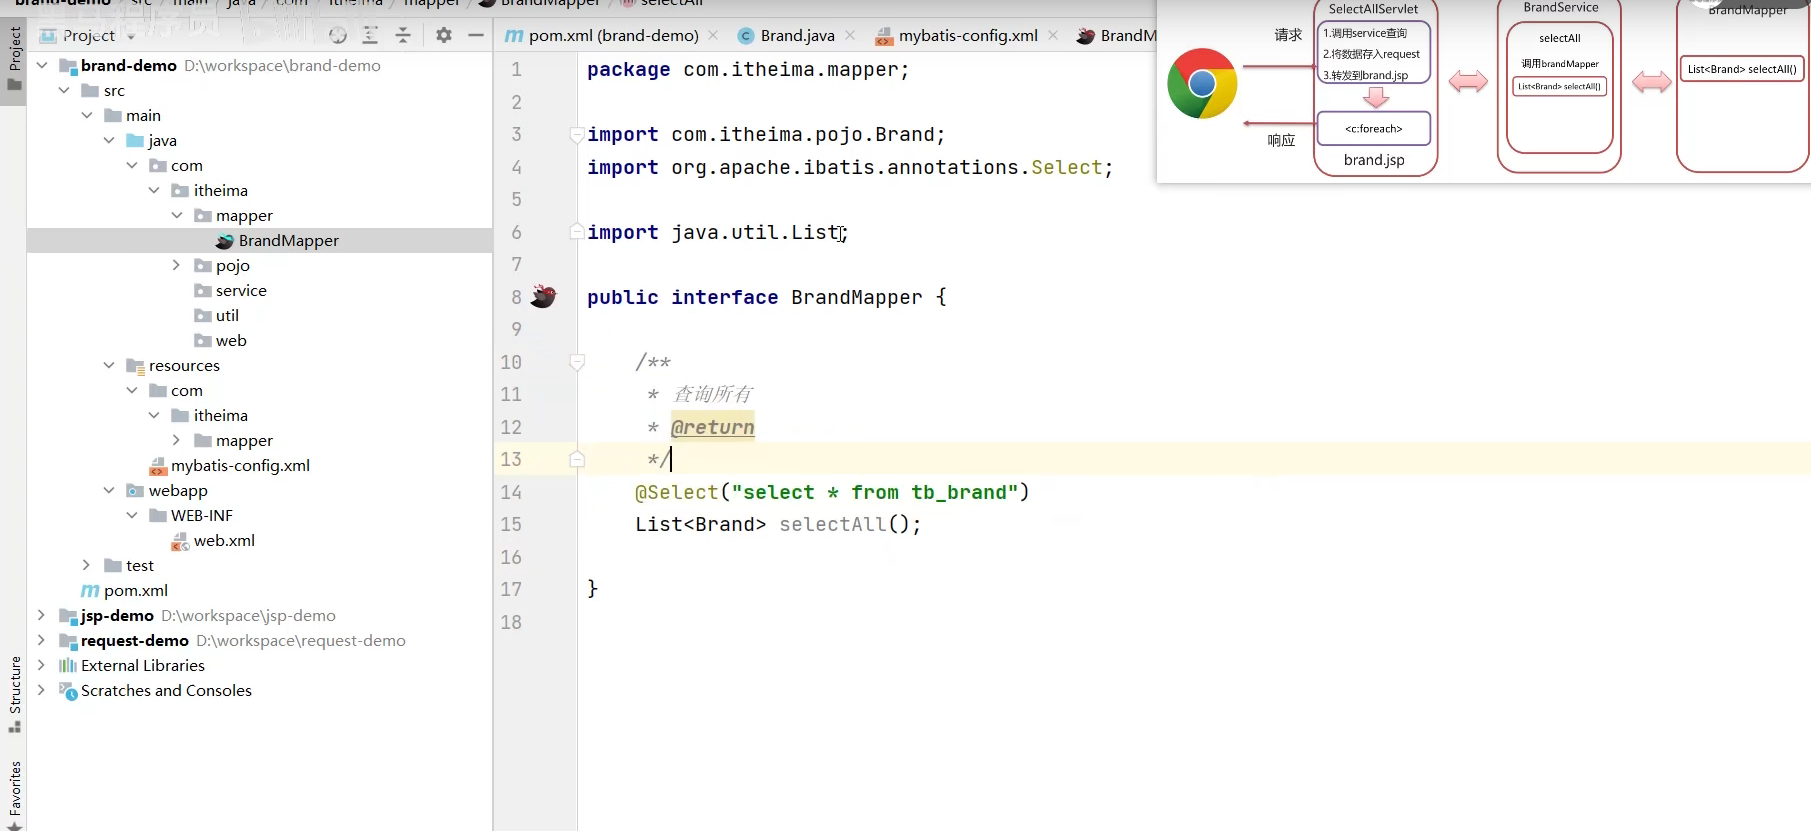Collapse the webapp folder
Image resolution: width=1811 pixels, height=831 pixels.
[x=109, y=490]
